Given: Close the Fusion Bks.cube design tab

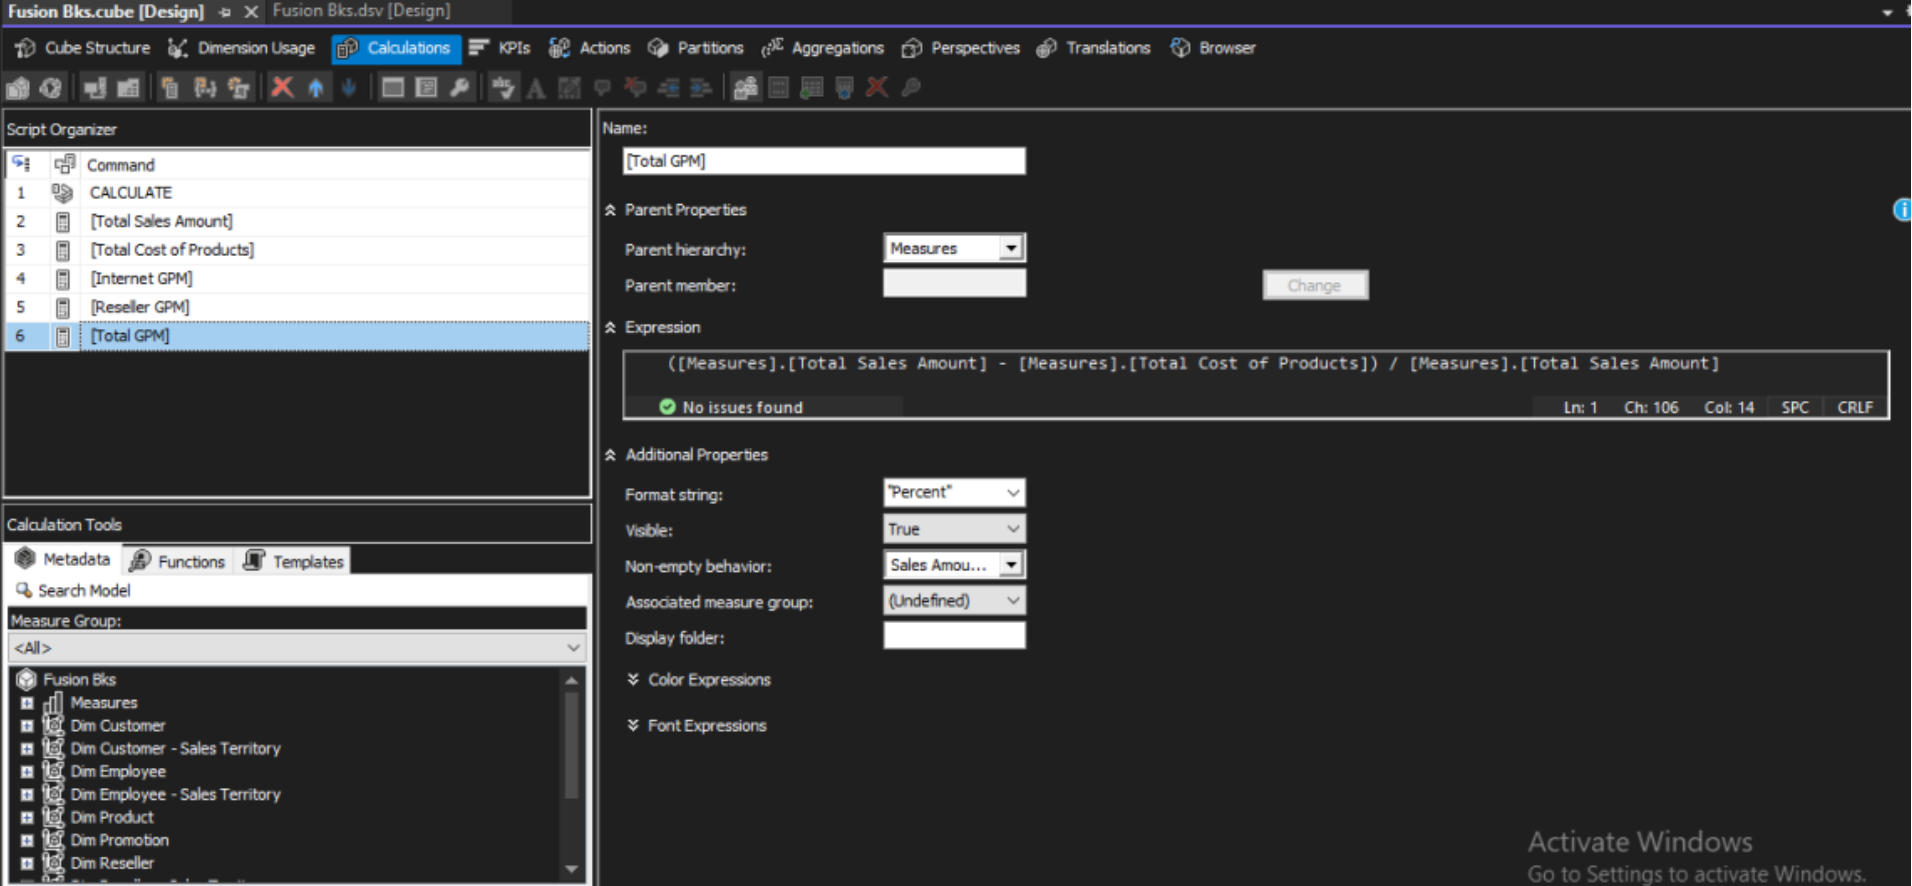Looking at the screenshot, I should (251, 12).
